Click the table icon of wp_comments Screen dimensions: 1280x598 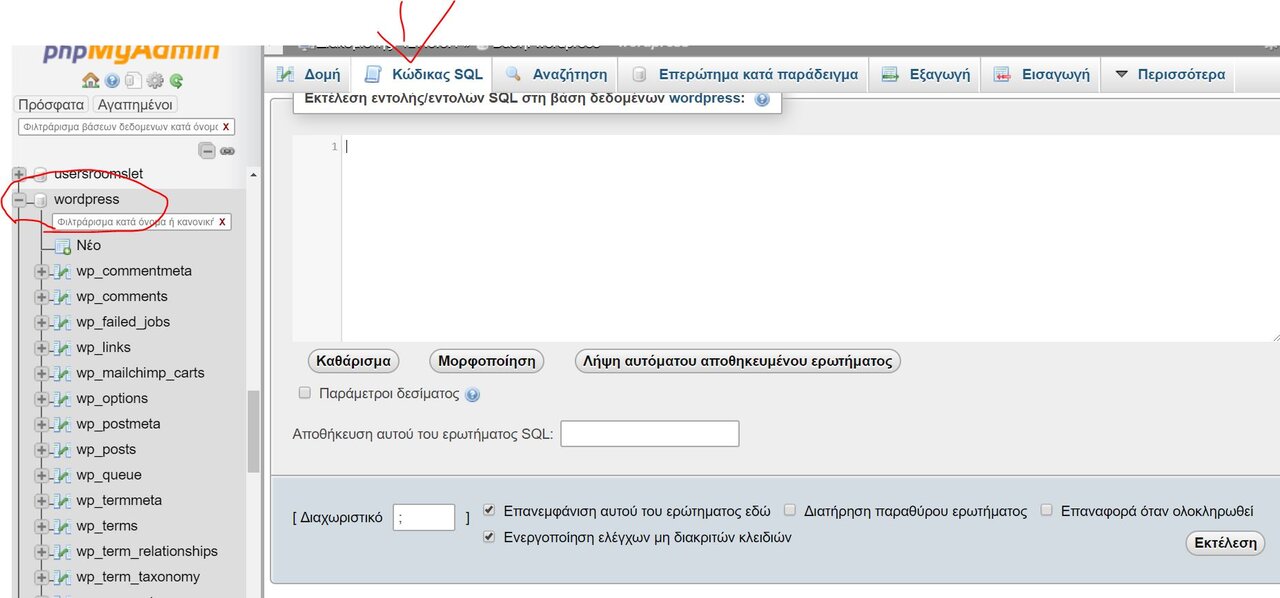point(63,297)
